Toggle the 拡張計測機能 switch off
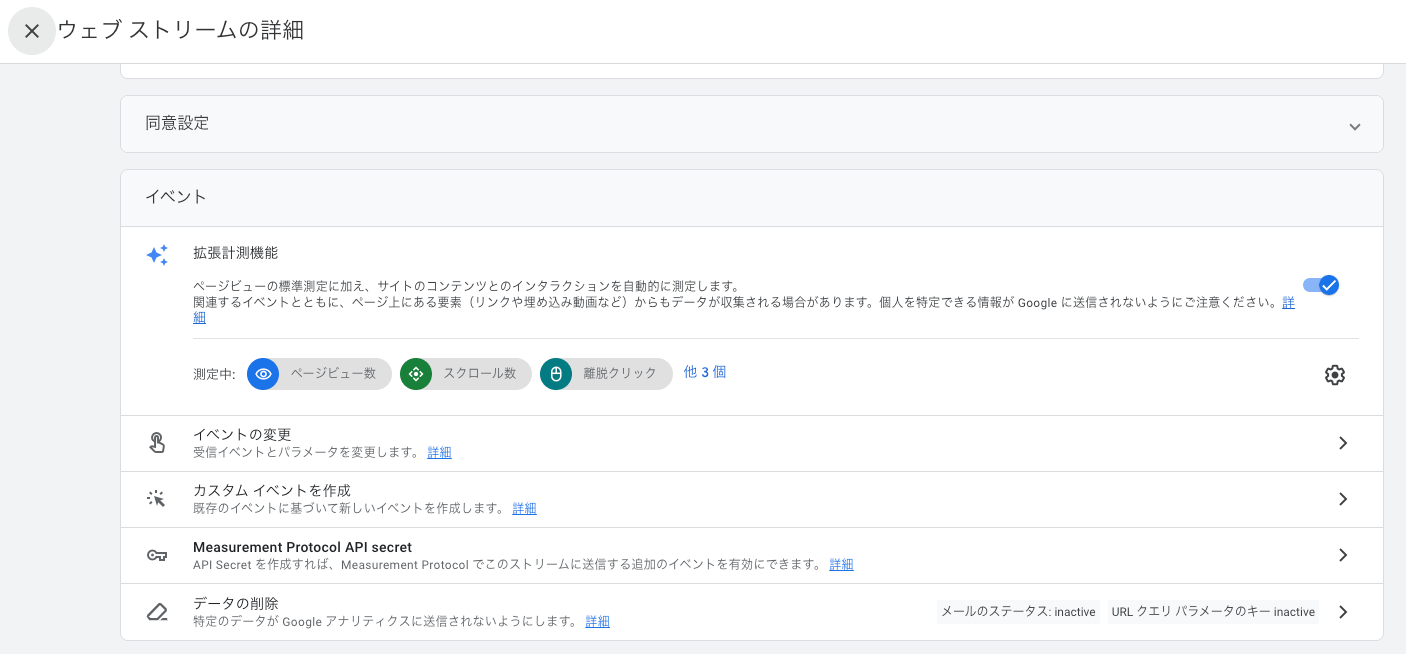Viewport: 1406px width, 654px height. coord(1321,285)
